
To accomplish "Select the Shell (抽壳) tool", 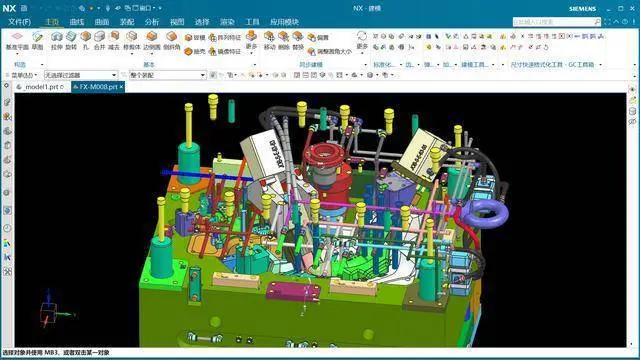I will coord(195,51).
